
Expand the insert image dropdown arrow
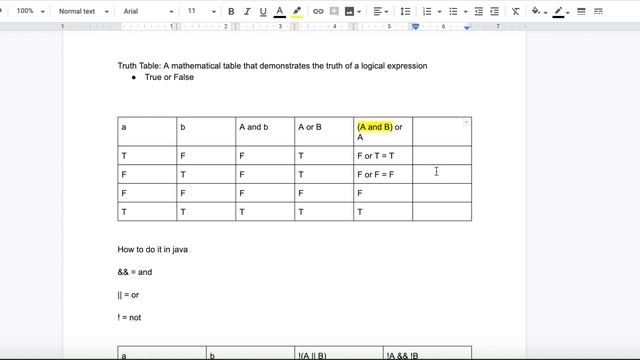[x=359, y=12]
